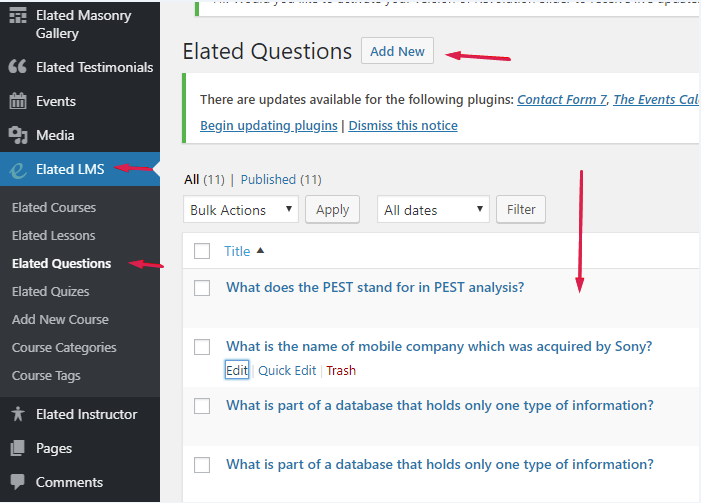
Task: Toggle the select-all checkbox beside Title
Action: click(x=202, y=251)
